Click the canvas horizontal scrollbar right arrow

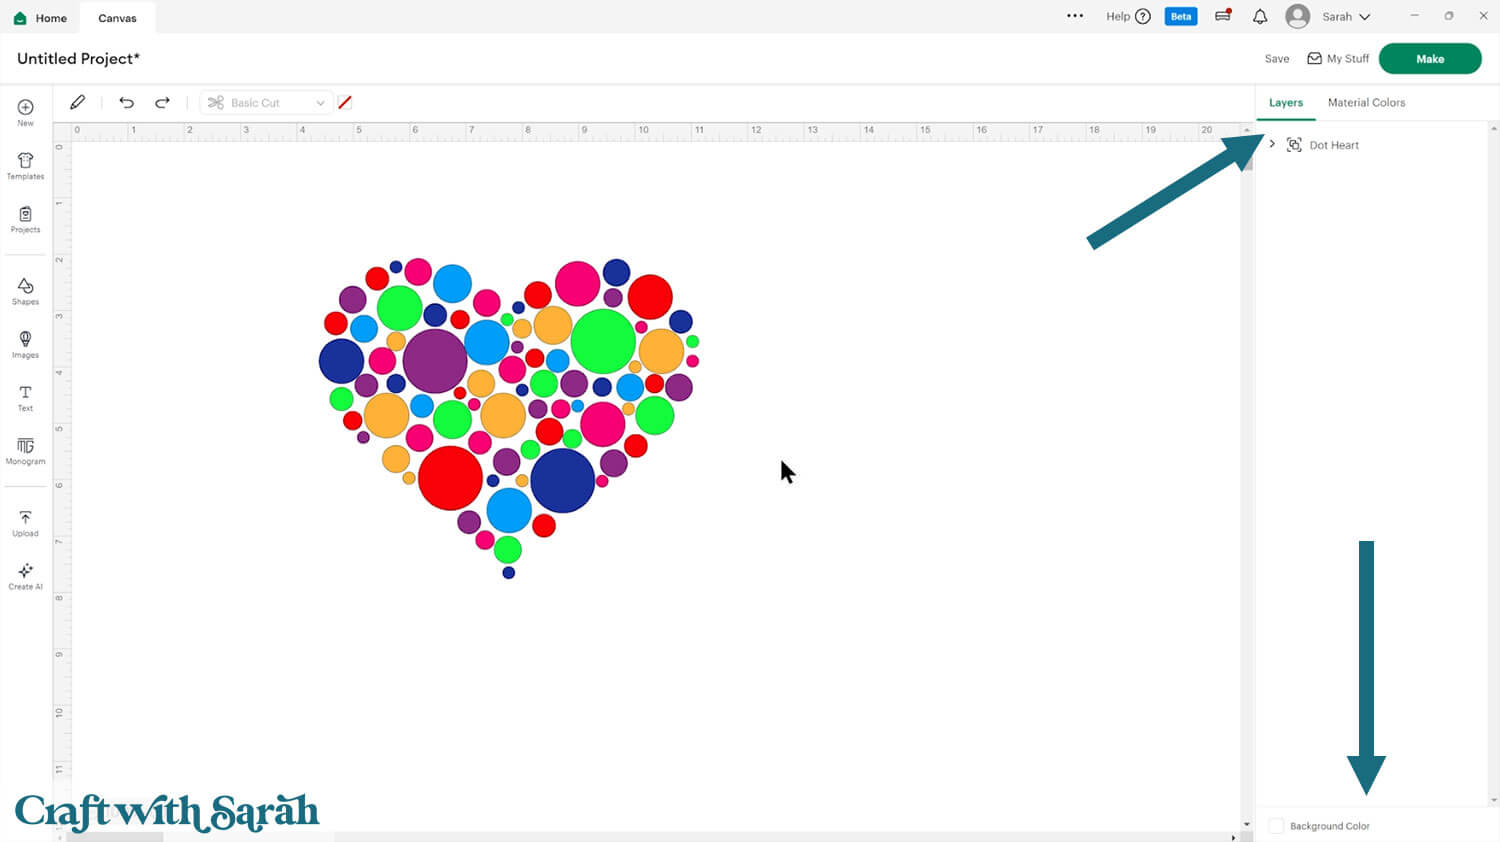click(1233, 837)
